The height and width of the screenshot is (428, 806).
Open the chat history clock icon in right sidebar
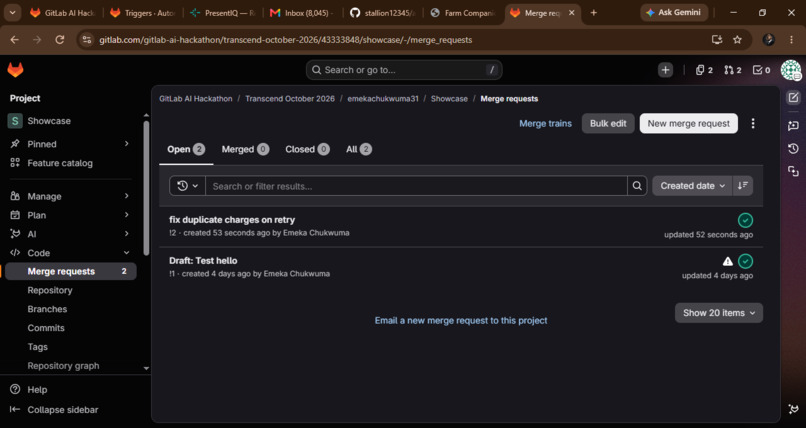click(793, 148)
